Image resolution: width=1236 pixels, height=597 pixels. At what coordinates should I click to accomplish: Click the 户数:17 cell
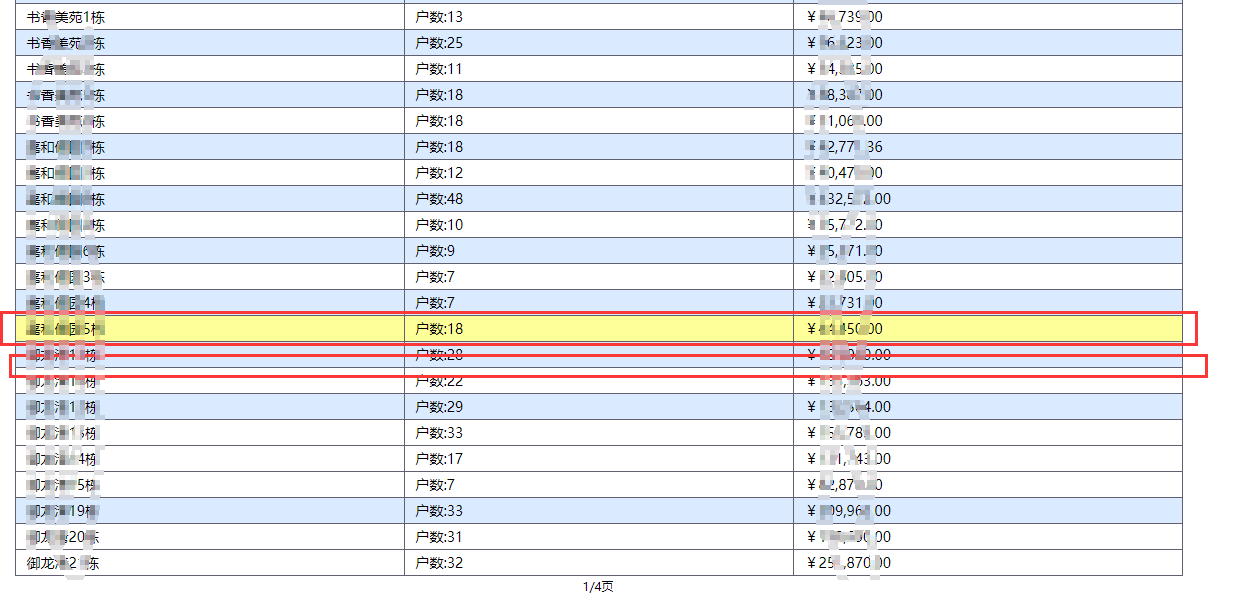(x=599, y=459)
